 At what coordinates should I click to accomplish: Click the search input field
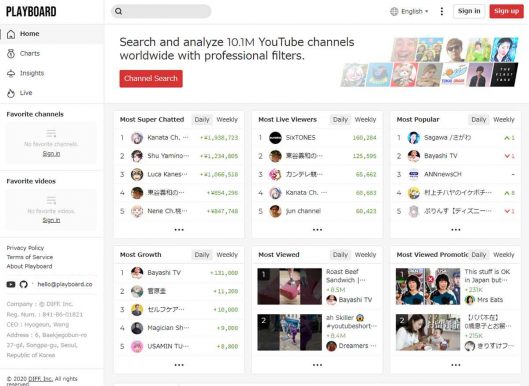pos(161,11)
